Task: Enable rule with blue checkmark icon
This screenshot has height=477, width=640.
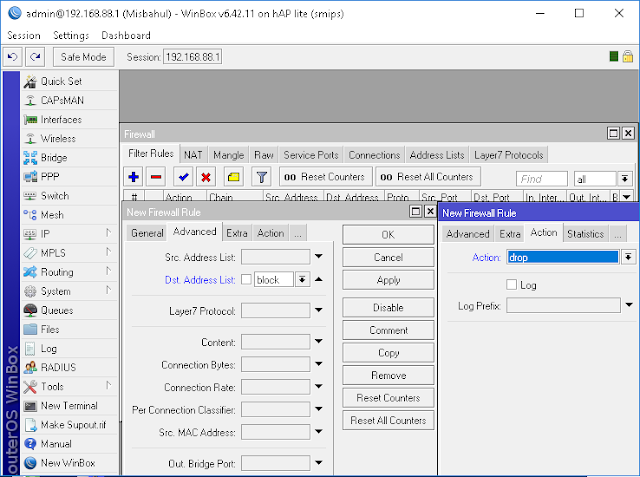Action: (x=183, y=177)
